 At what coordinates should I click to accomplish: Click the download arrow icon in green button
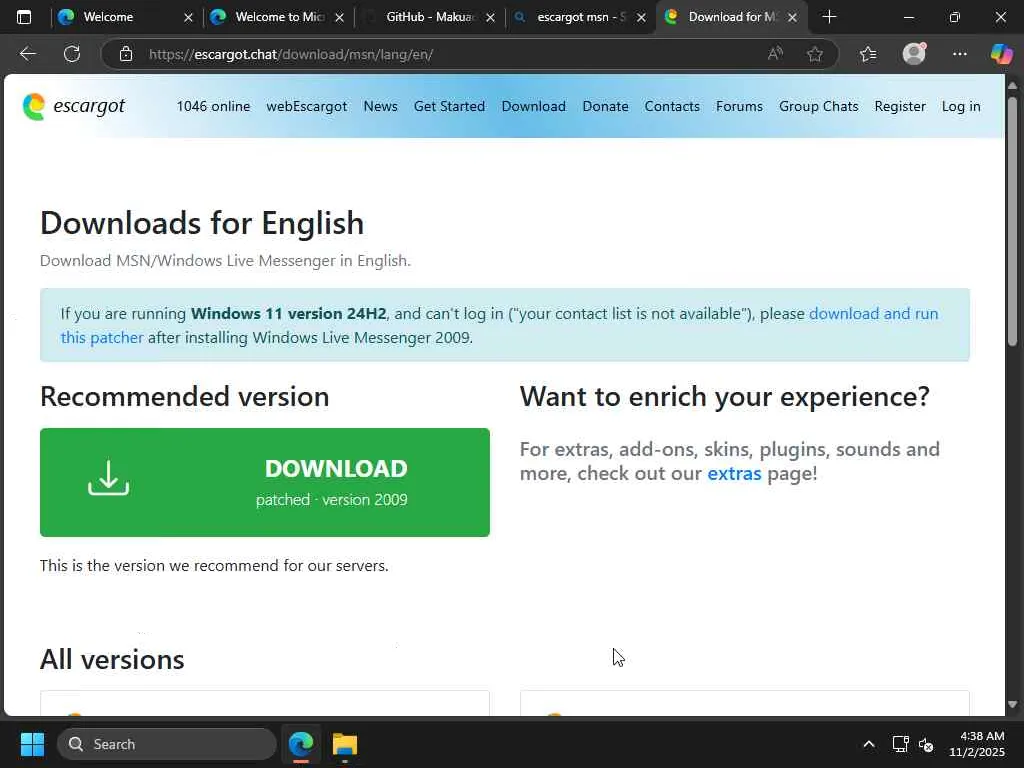pos(108,478)
